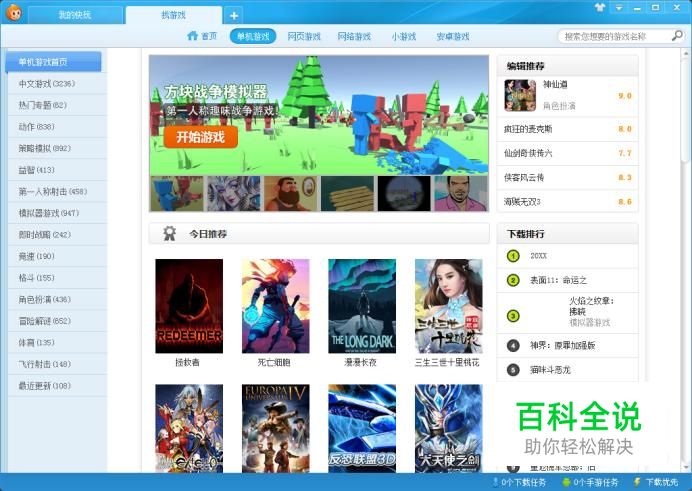Click the orange 开始游戏 button
This screenshot has height=491, width=692.
click(x=201, y=137)
